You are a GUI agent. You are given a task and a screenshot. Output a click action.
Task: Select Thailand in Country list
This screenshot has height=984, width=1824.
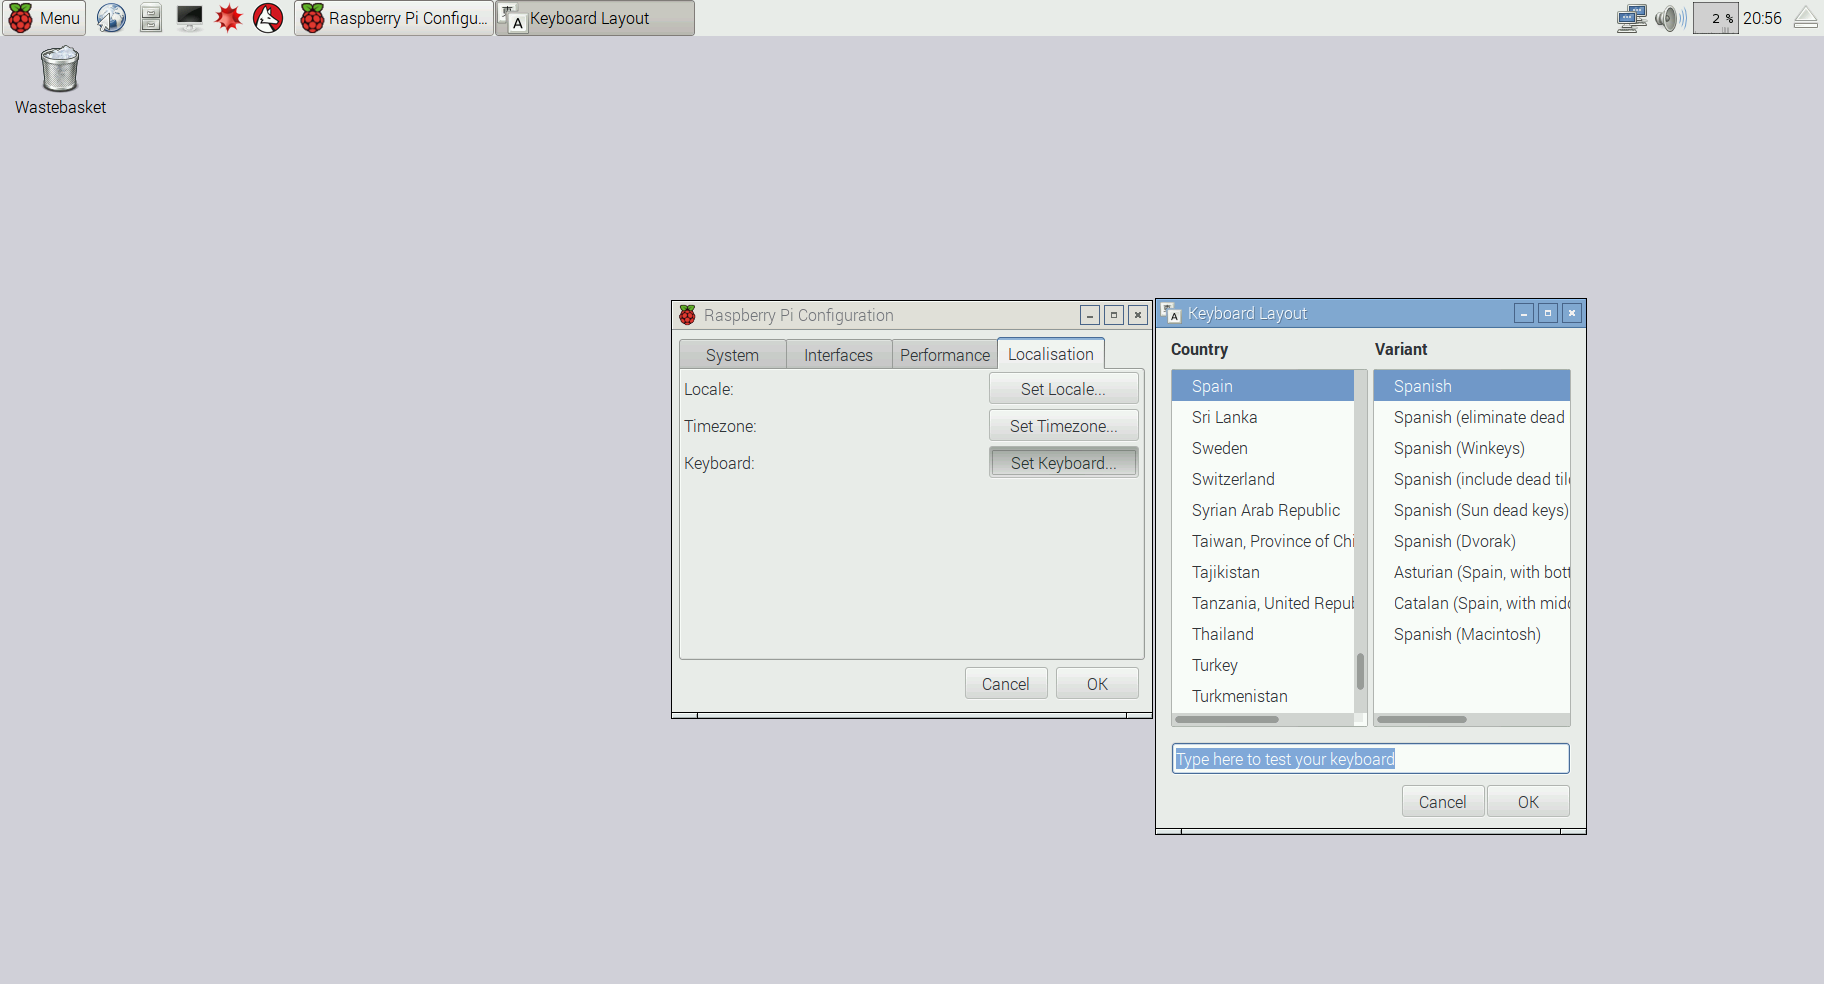(x=1262, y=634)
